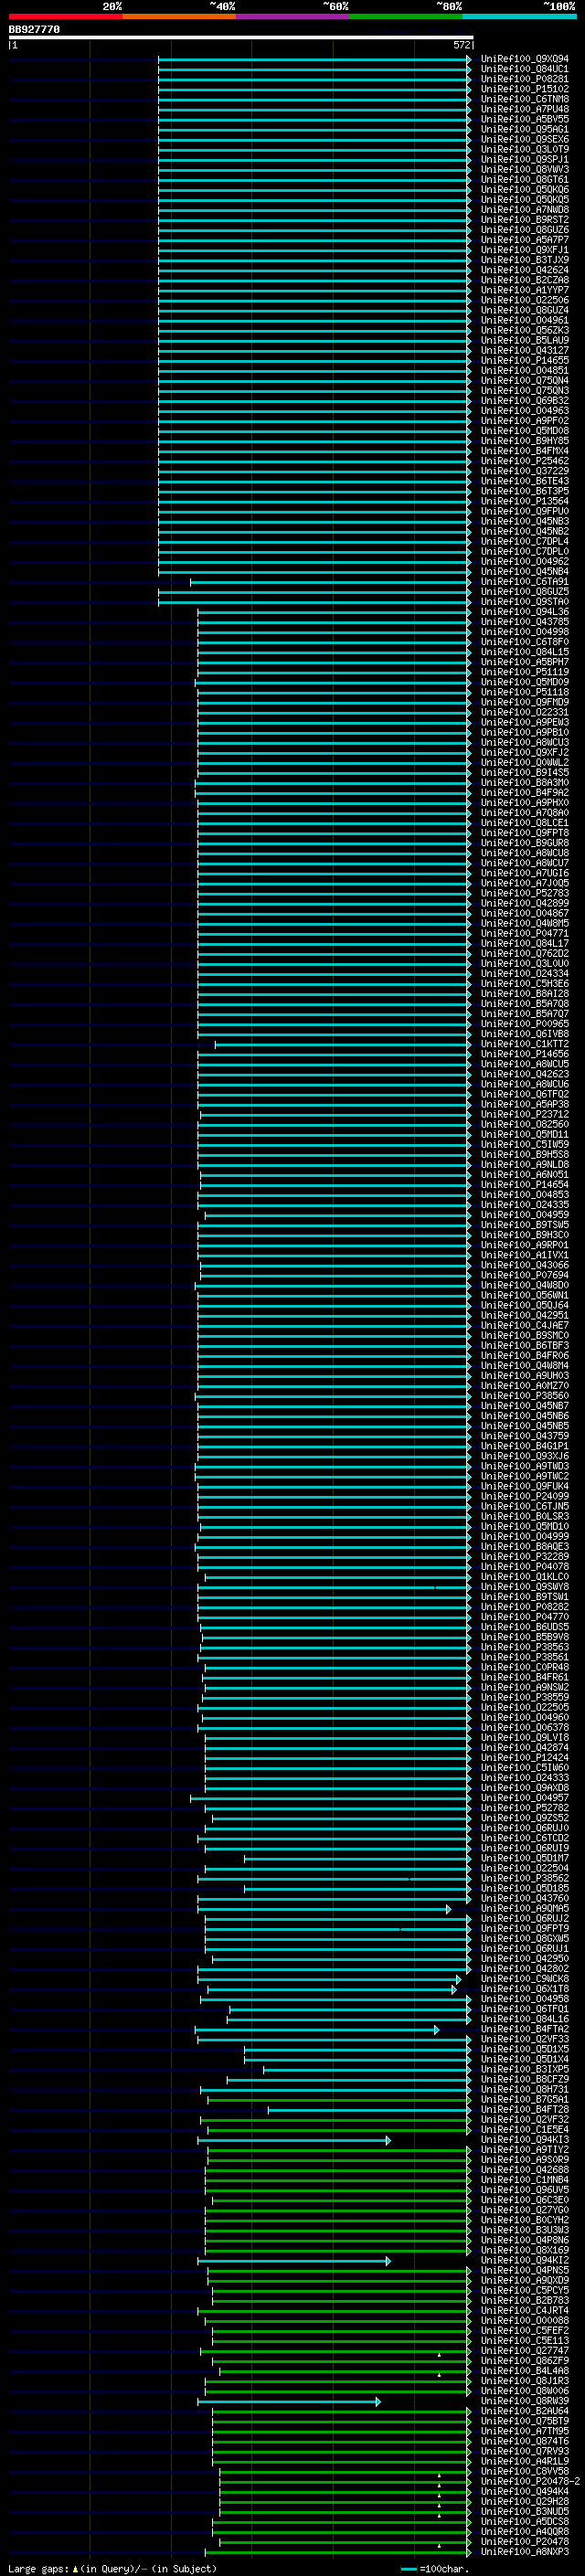Screen dimensions: 585x2576
Task: Click the red 20% identity legend segment
Action: [65, 16]
